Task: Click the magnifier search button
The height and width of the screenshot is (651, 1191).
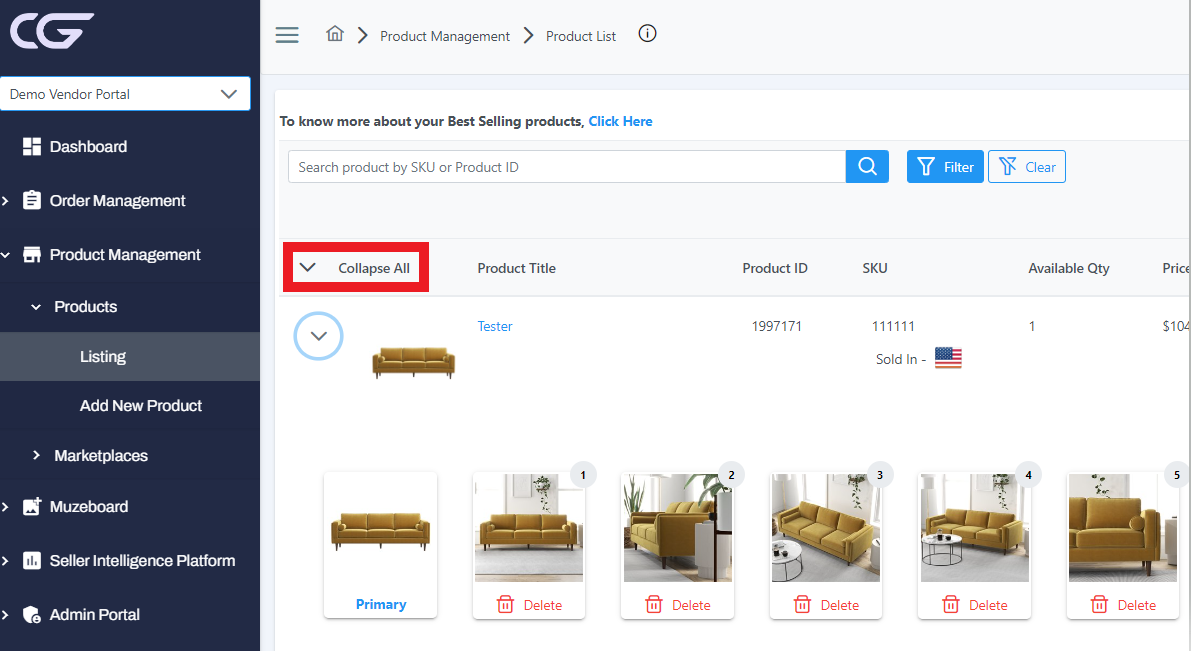Action: click(x=867, y=166)
